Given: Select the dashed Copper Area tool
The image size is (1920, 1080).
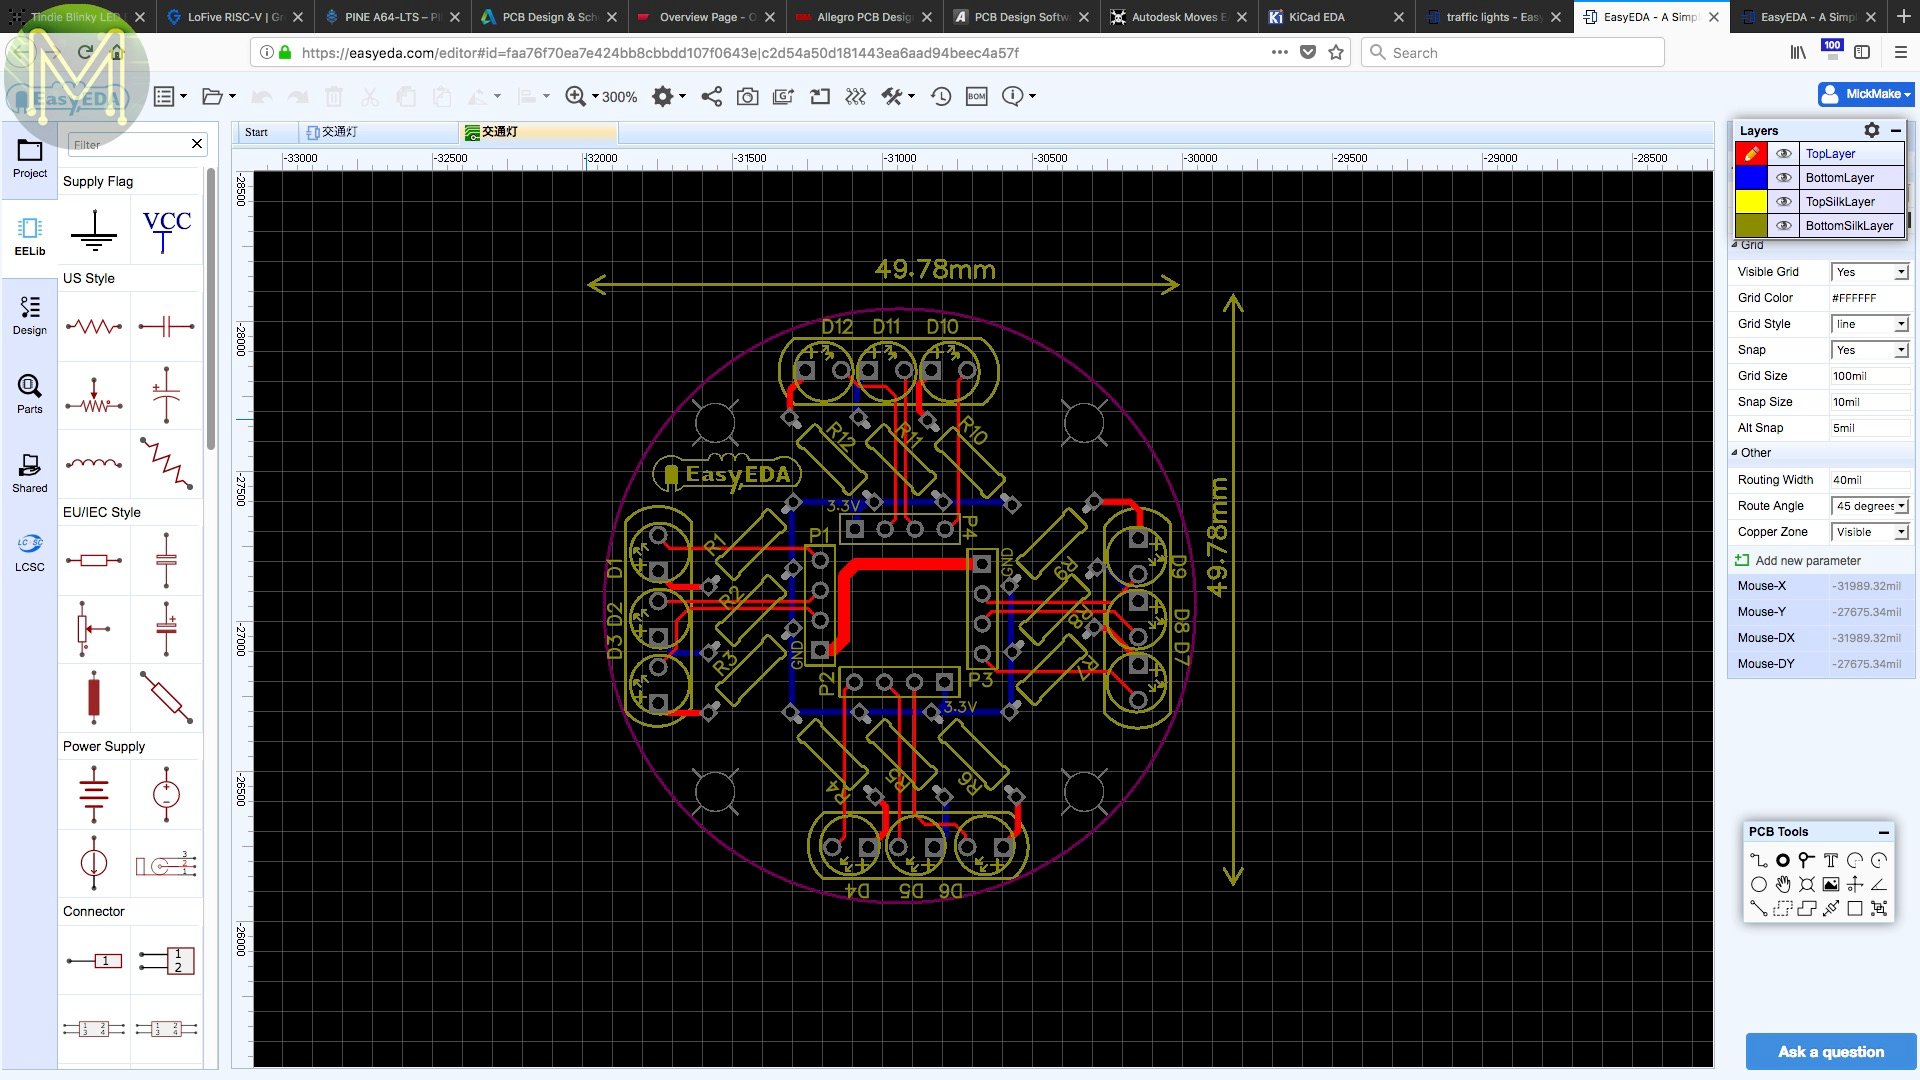Looking at the screenshot, I should (1783, 908).
